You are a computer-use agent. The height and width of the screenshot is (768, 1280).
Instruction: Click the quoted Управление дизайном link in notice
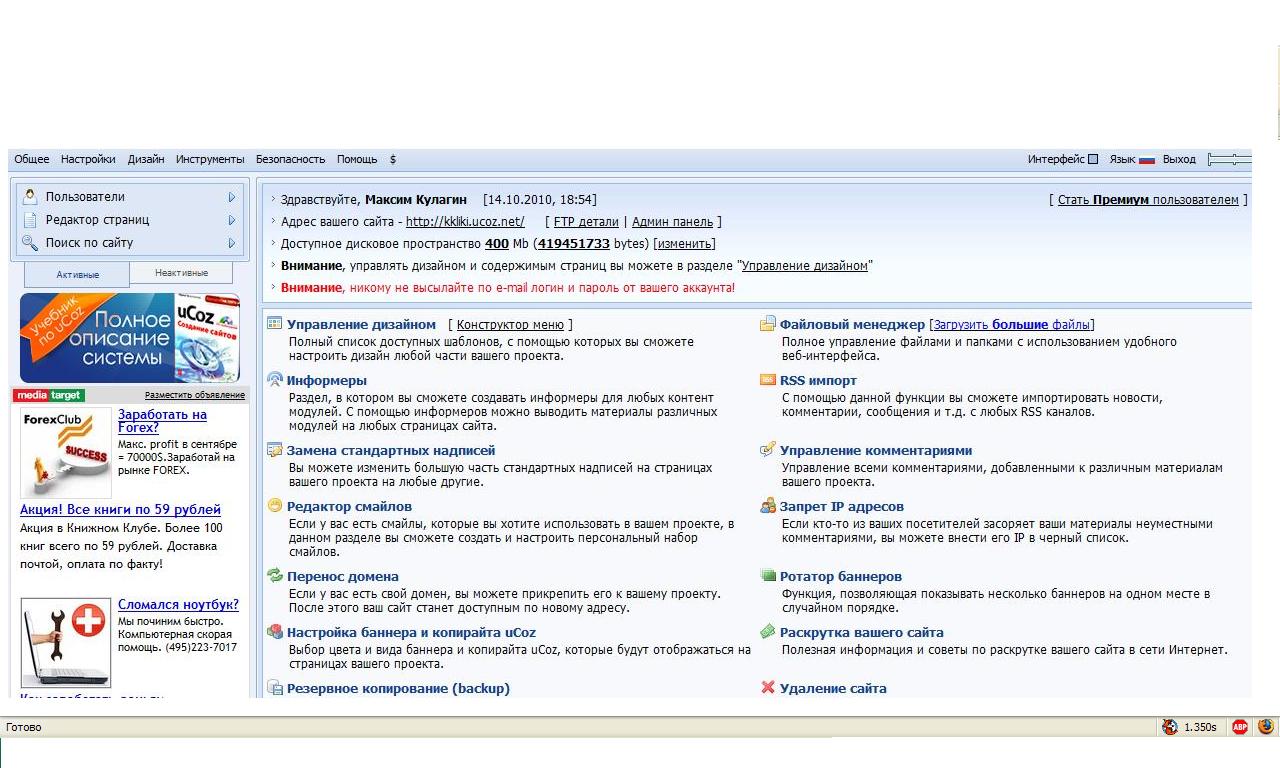tap(805, 266)
